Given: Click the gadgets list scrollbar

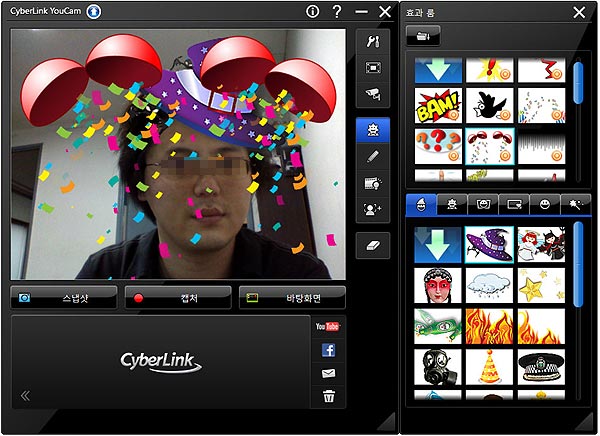Looking at the screenshot, I should 579,264.
